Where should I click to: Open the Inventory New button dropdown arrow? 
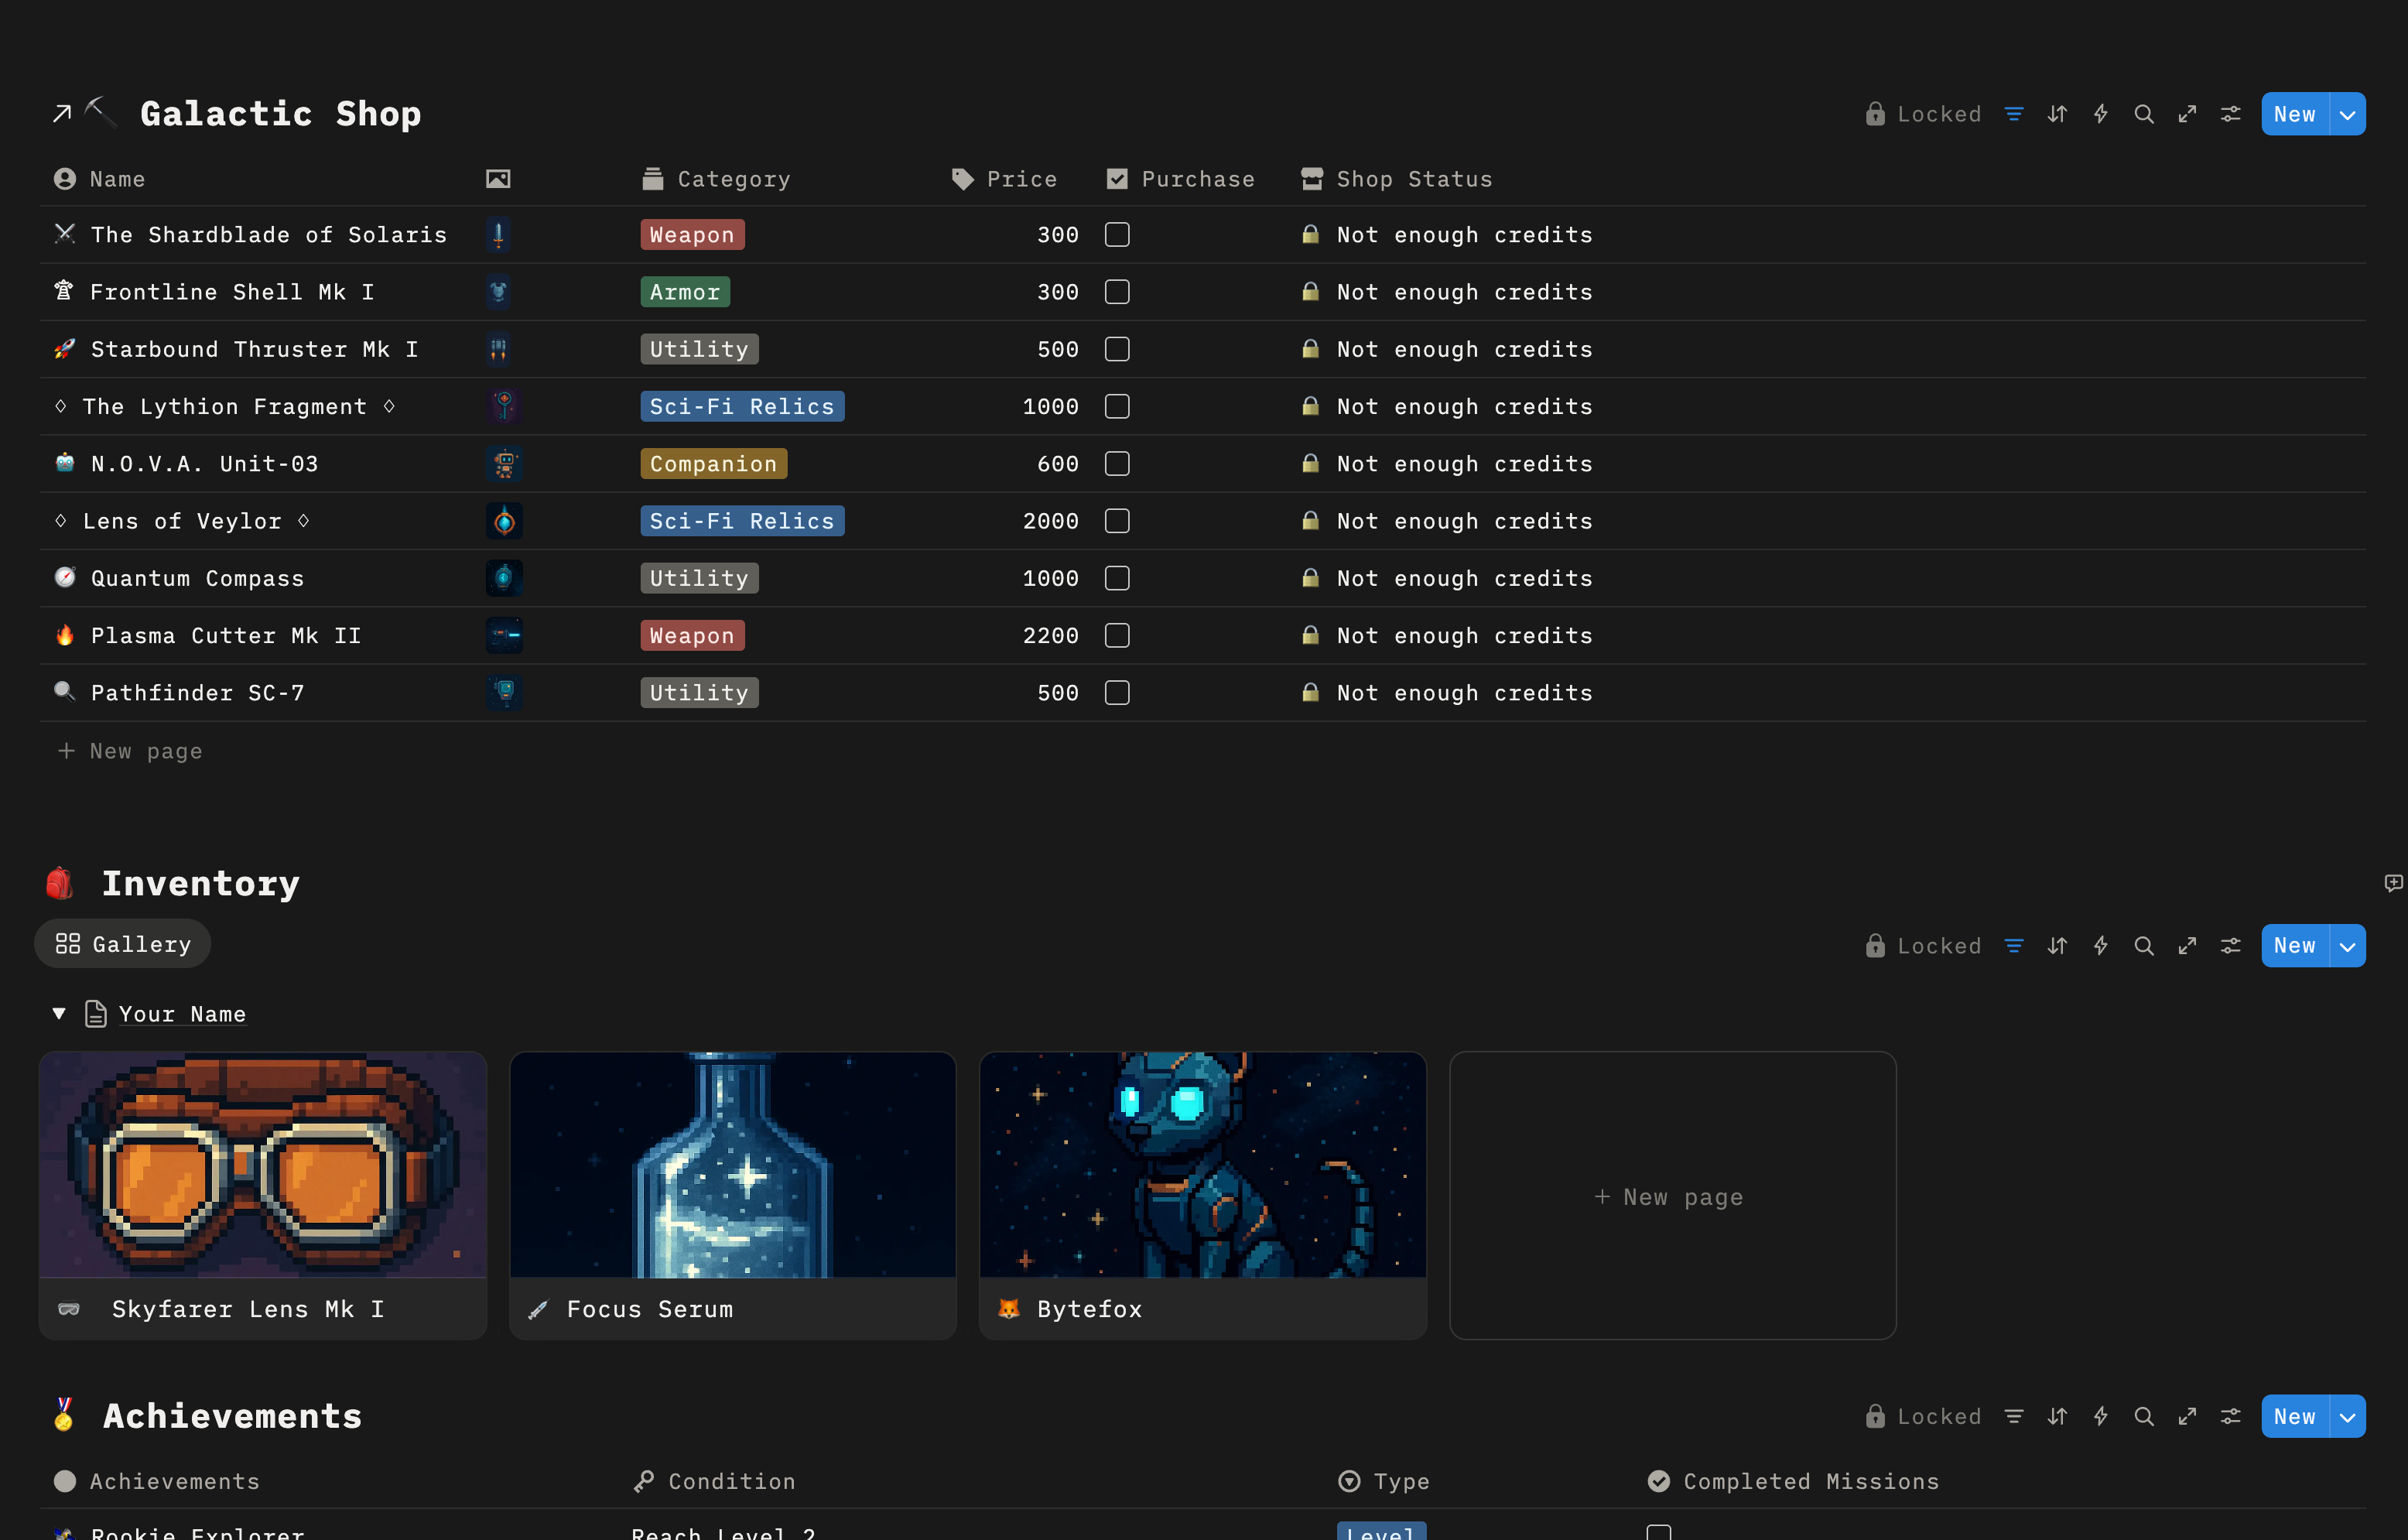(2347, 946)
